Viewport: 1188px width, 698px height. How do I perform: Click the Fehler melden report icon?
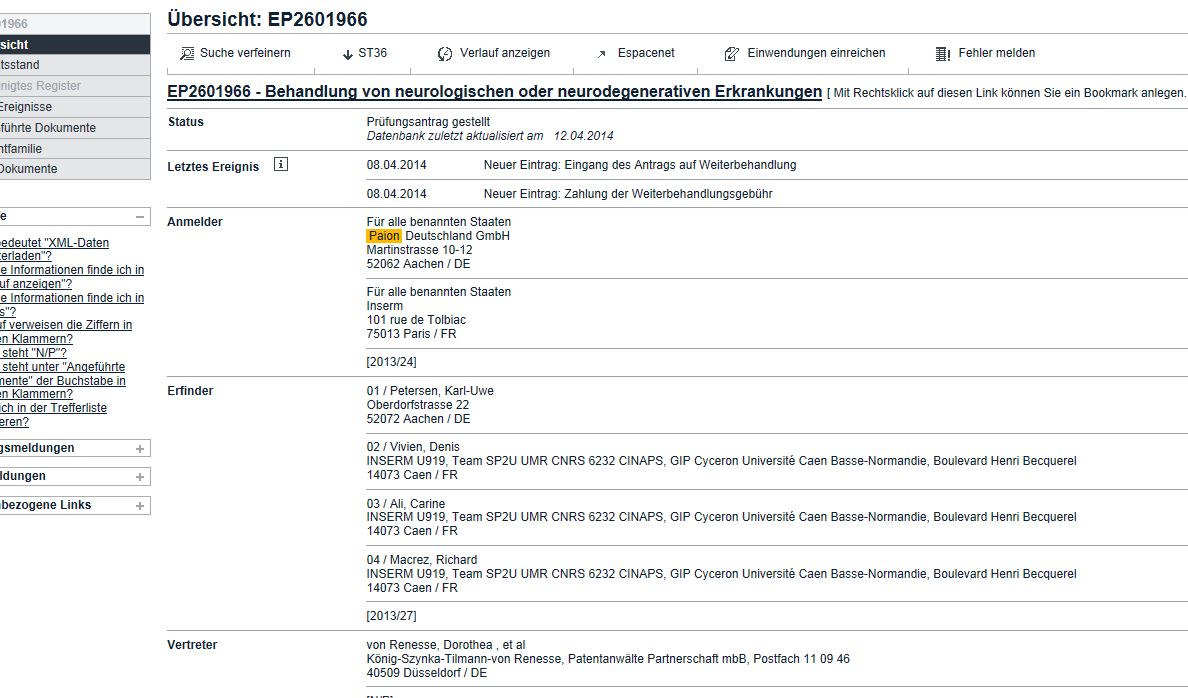click(943, 54)
